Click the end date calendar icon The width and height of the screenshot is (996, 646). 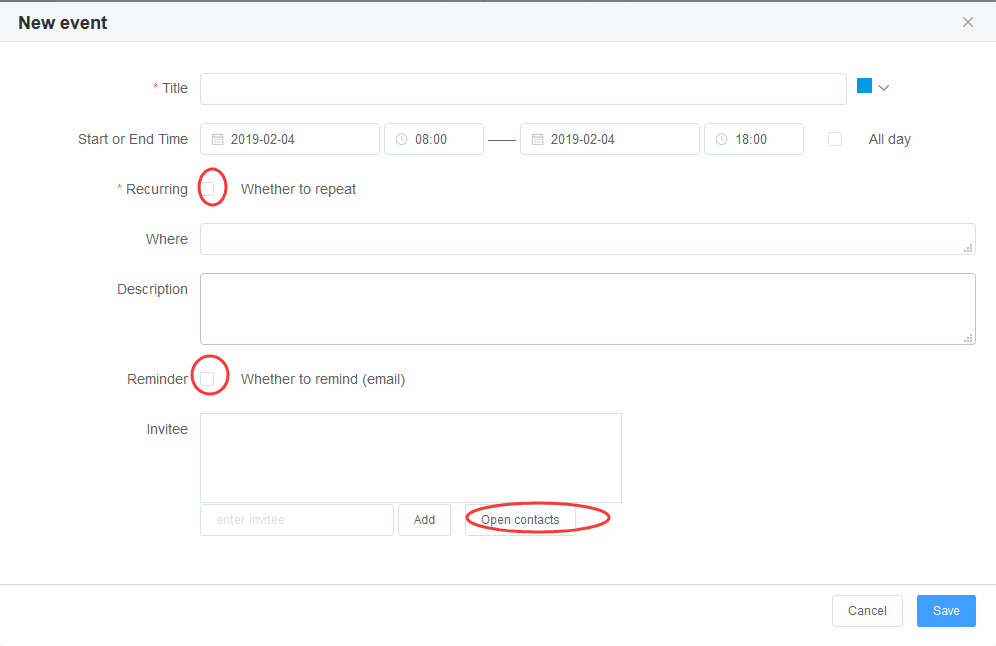(537, 139)
